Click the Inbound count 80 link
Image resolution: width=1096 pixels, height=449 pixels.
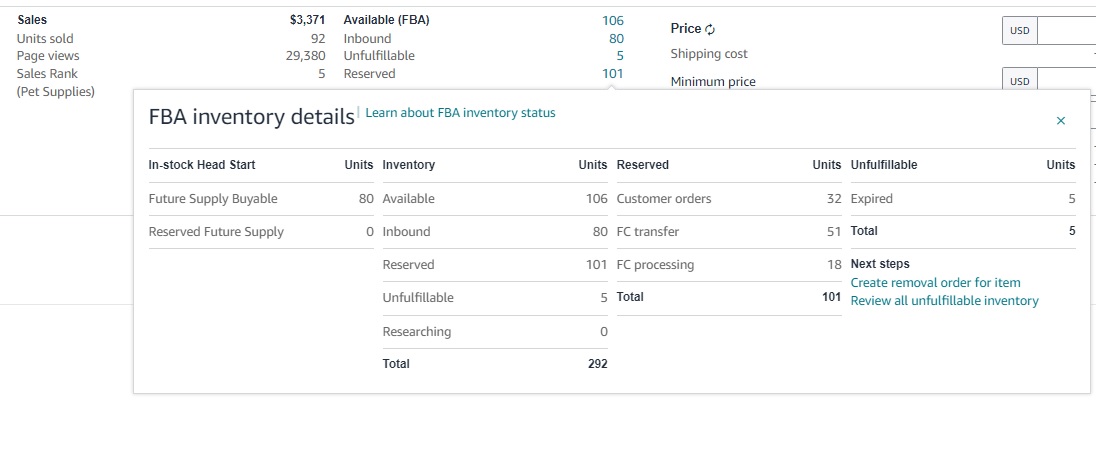(x=616, y=38)
